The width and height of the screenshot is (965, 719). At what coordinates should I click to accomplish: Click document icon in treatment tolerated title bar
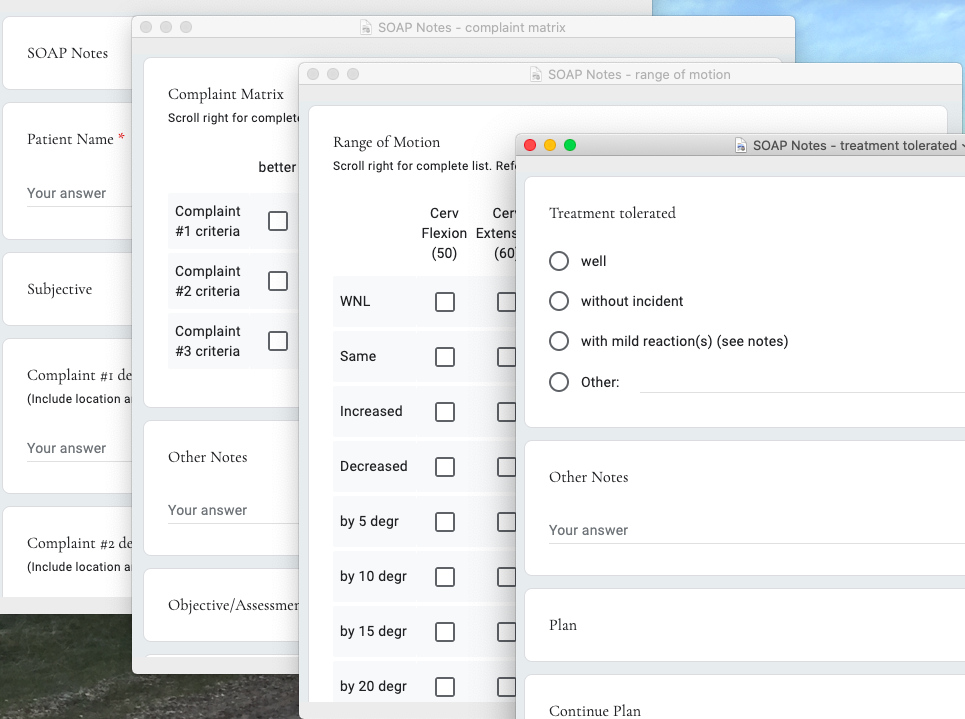point(741,146)
